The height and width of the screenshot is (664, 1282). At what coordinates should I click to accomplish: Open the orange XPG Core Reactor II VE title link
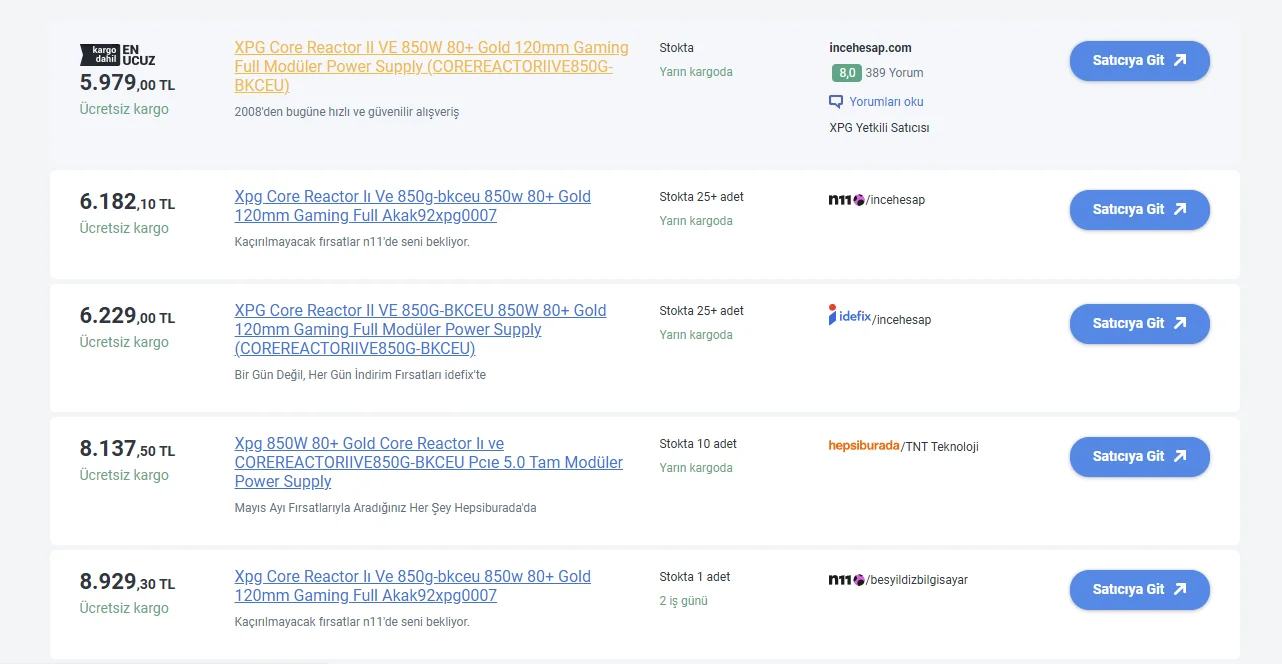432,67
